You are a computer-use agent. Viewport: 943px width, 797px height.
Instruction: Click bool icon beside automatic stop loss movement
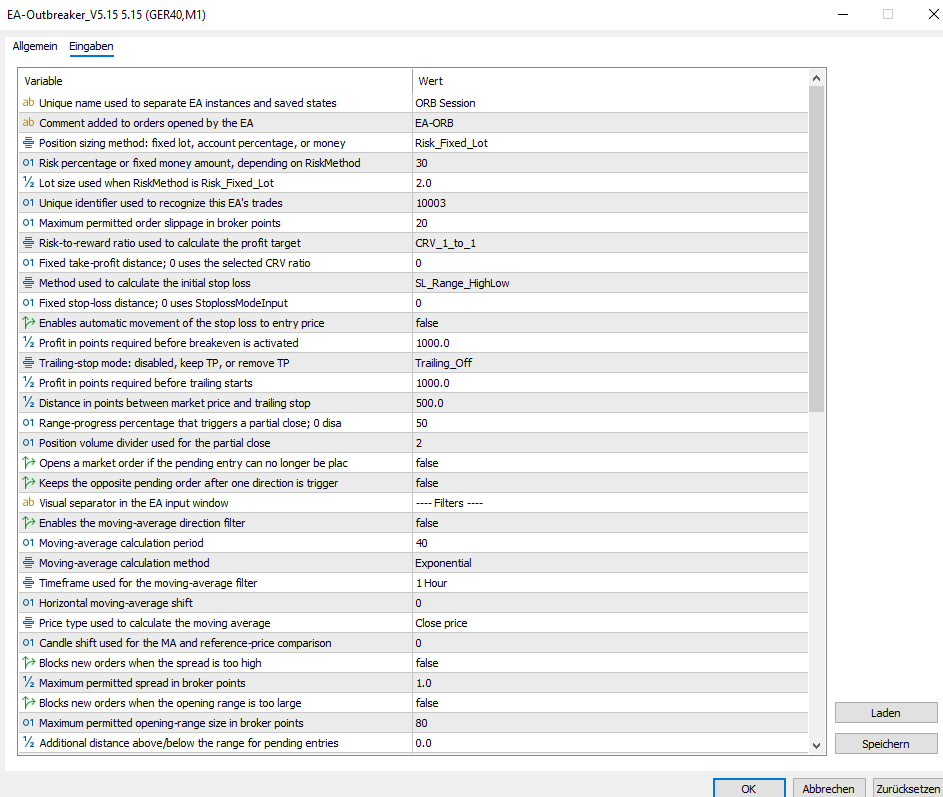[x=28, y=322]
